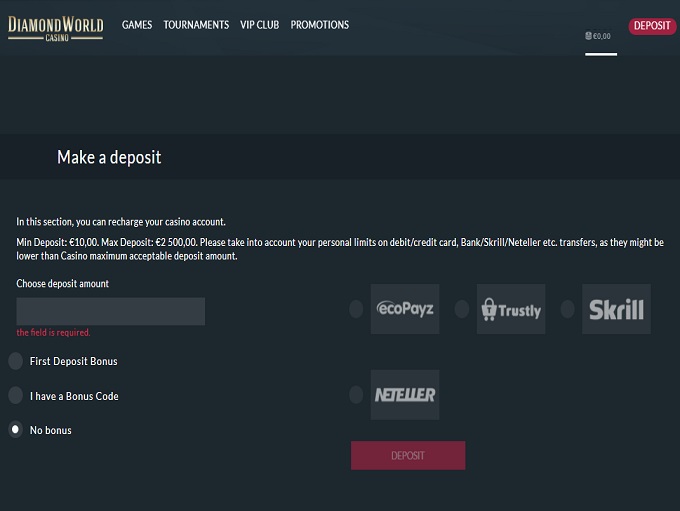Select the Skrill radio button
The image size is (680, 511).
click(568, 309)
